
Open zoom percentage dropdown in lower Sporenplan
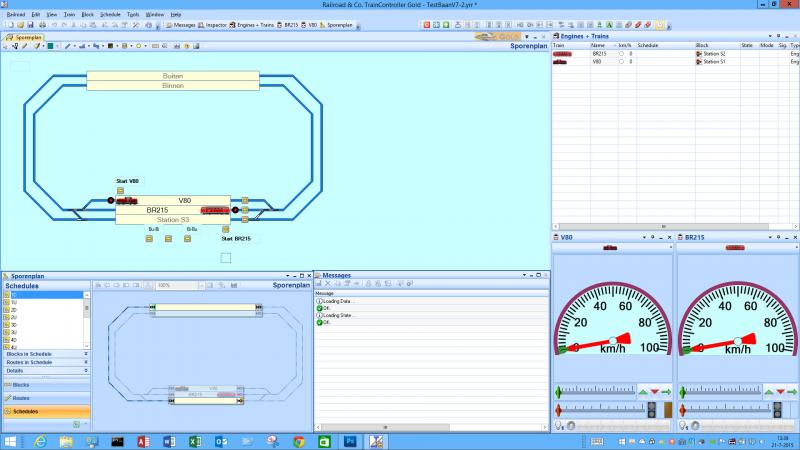point(201,285)
